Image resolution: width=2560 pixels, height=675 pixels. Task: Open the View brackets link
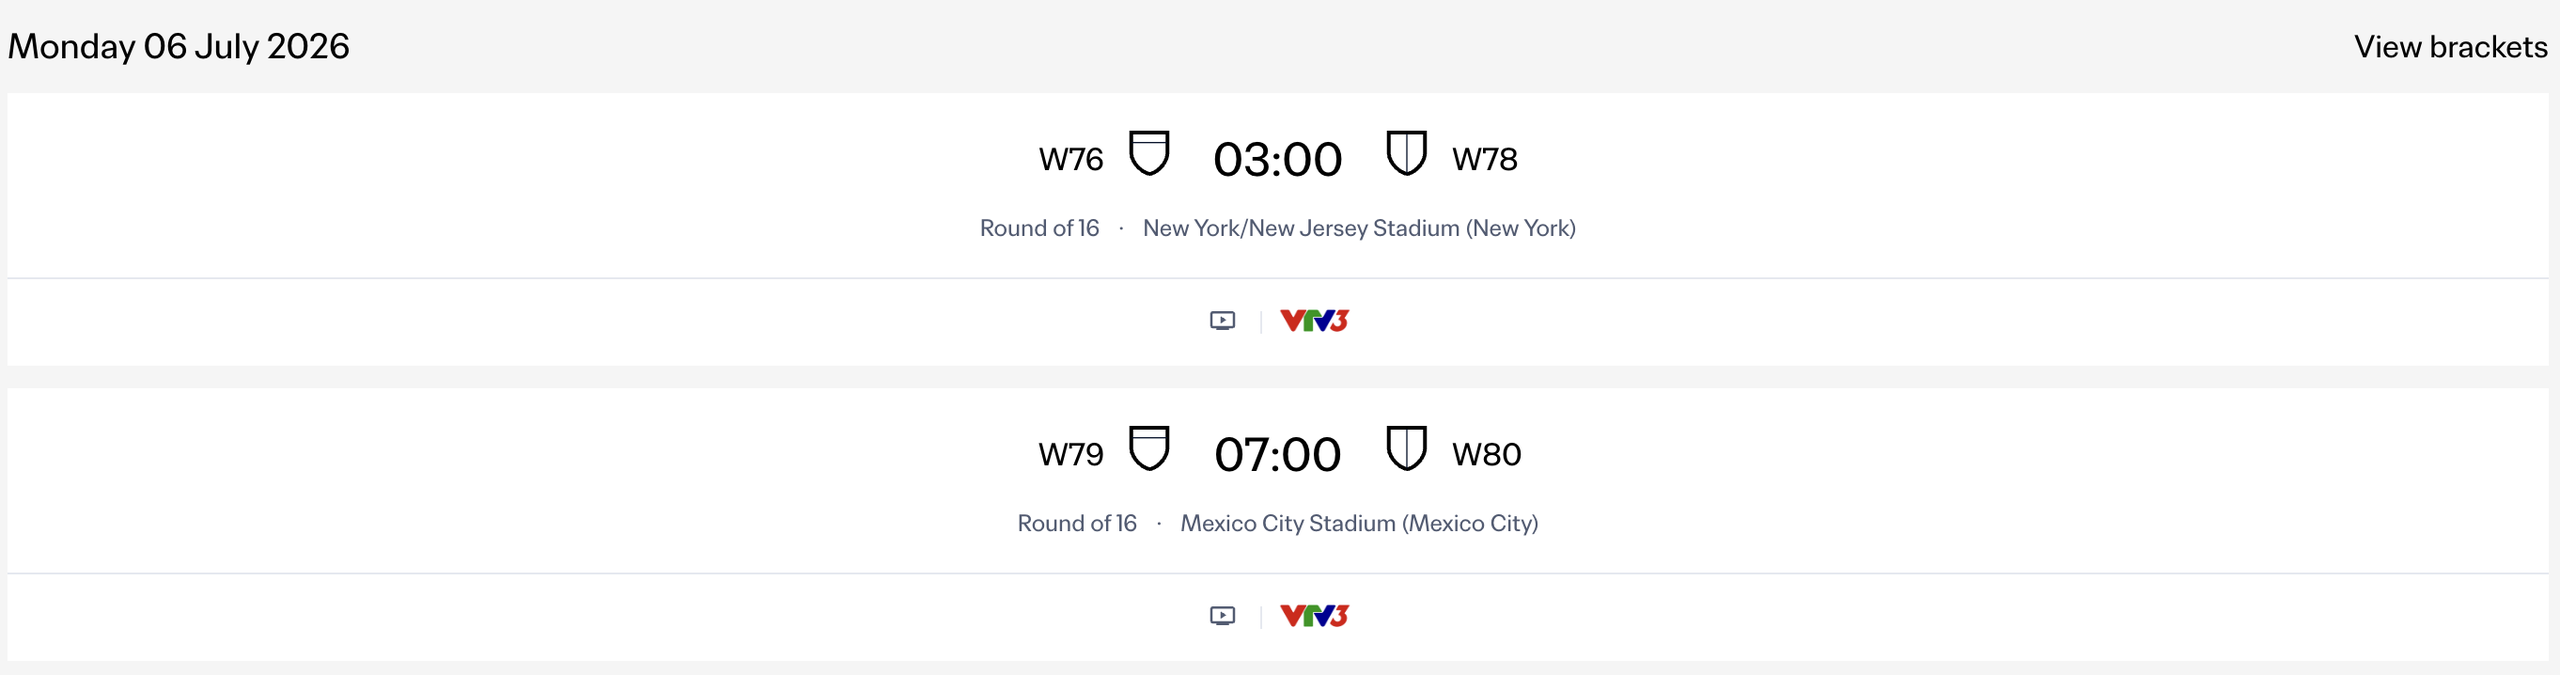[2450, 47]
